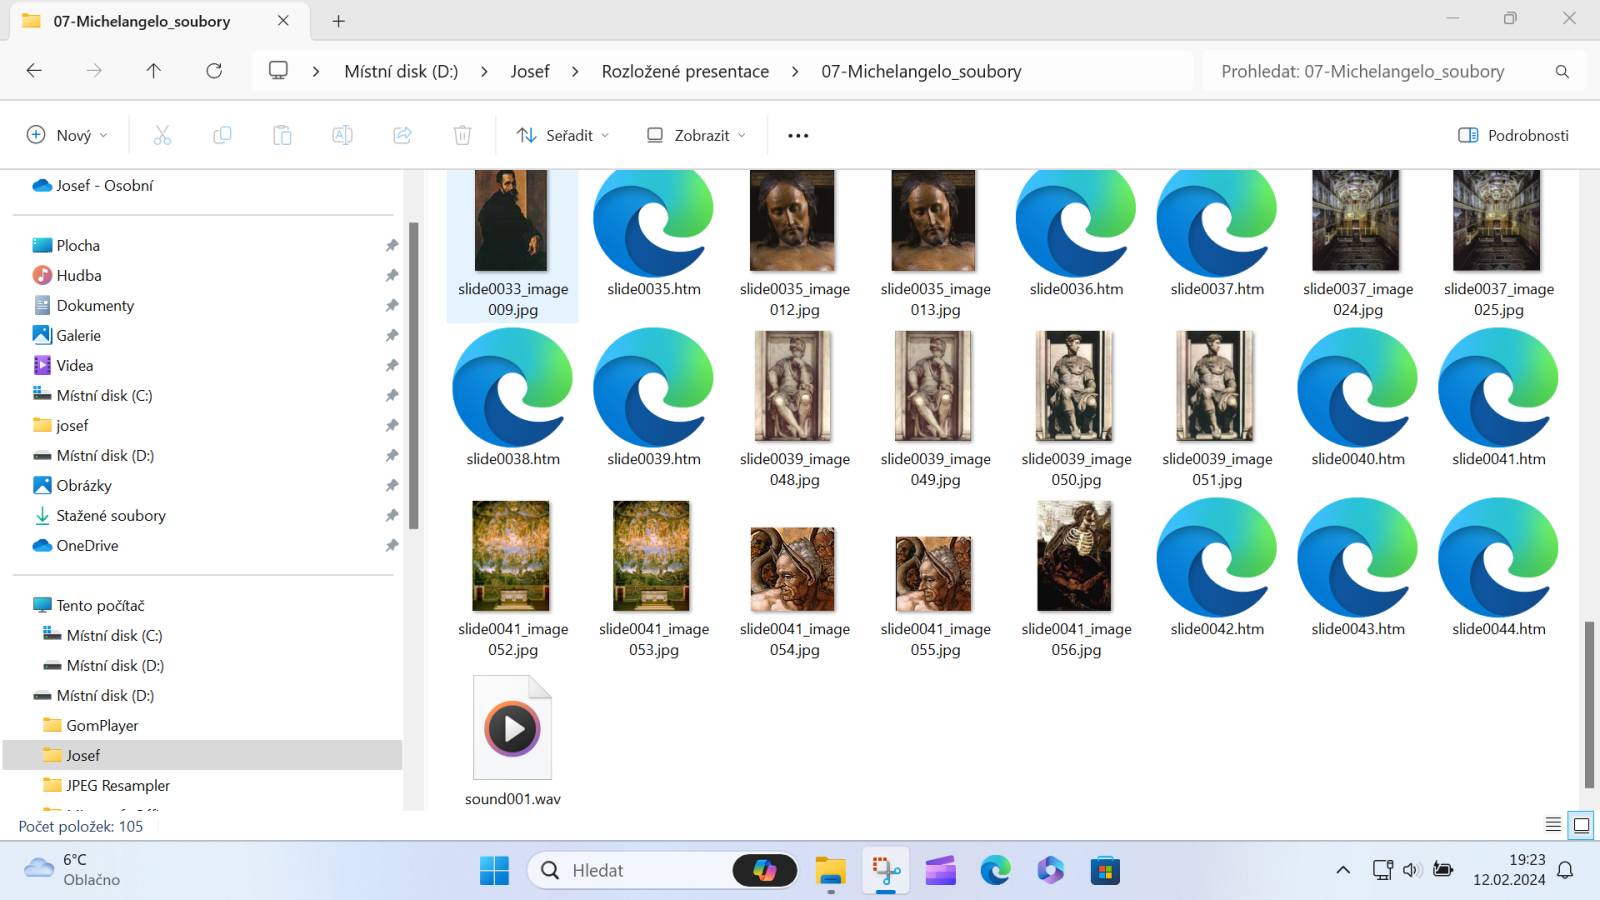1600x900 pixels.
Task: Expand chevron after Josef in breadcrumb
Action: pos(575,72)
